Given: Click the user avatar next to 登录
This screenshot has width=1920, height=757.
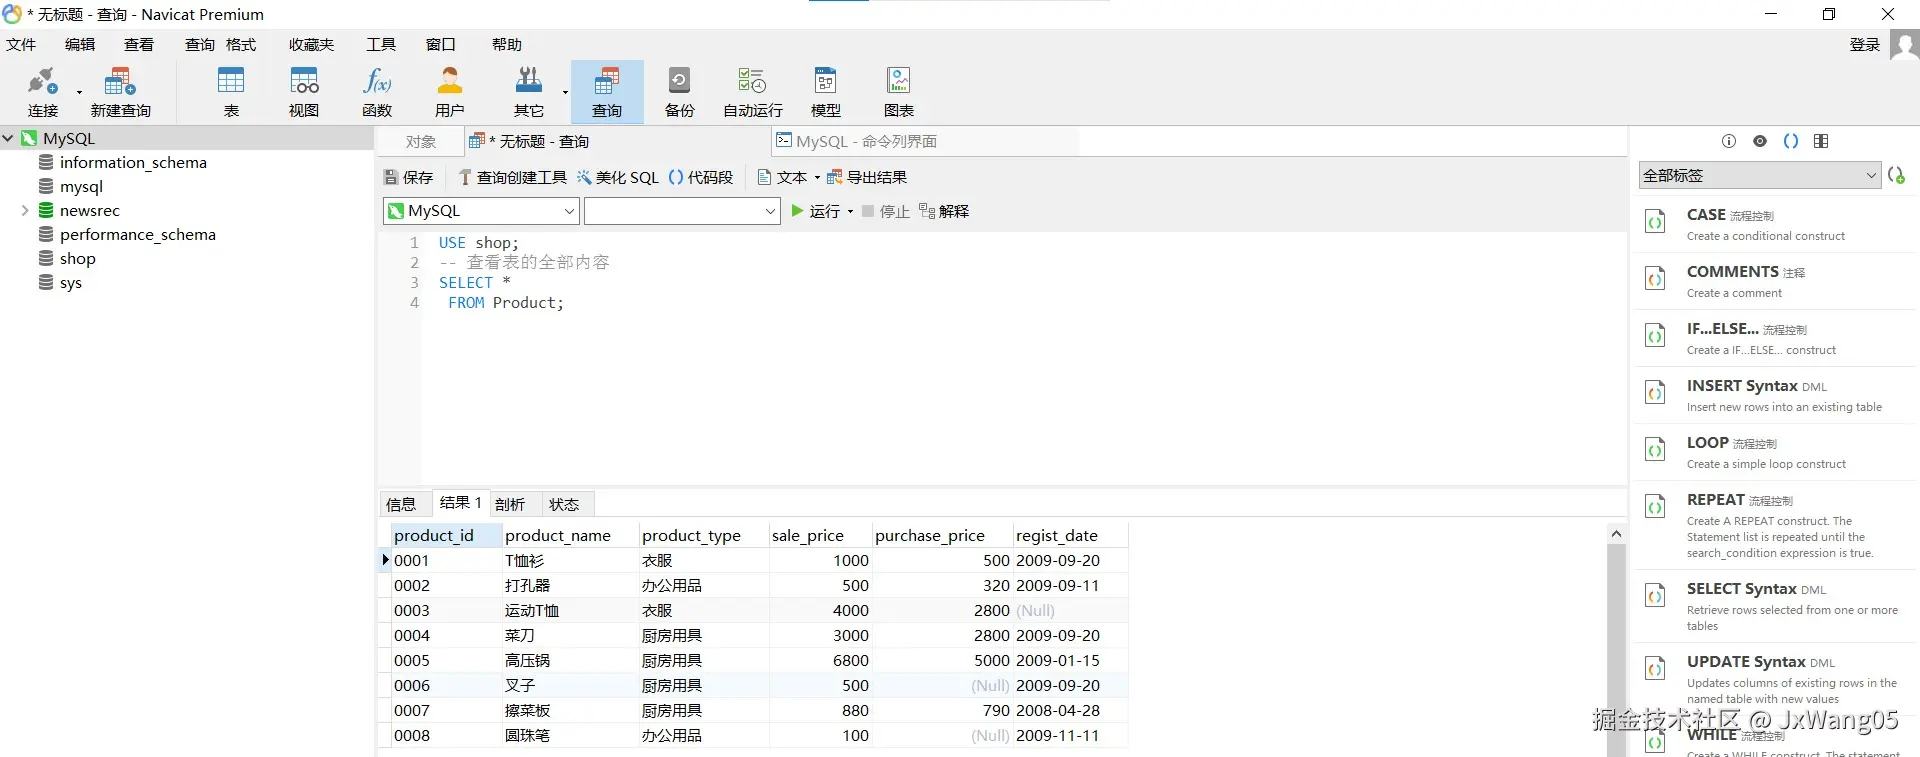Looking at the screenshot, I should (x=1904, y=45).
